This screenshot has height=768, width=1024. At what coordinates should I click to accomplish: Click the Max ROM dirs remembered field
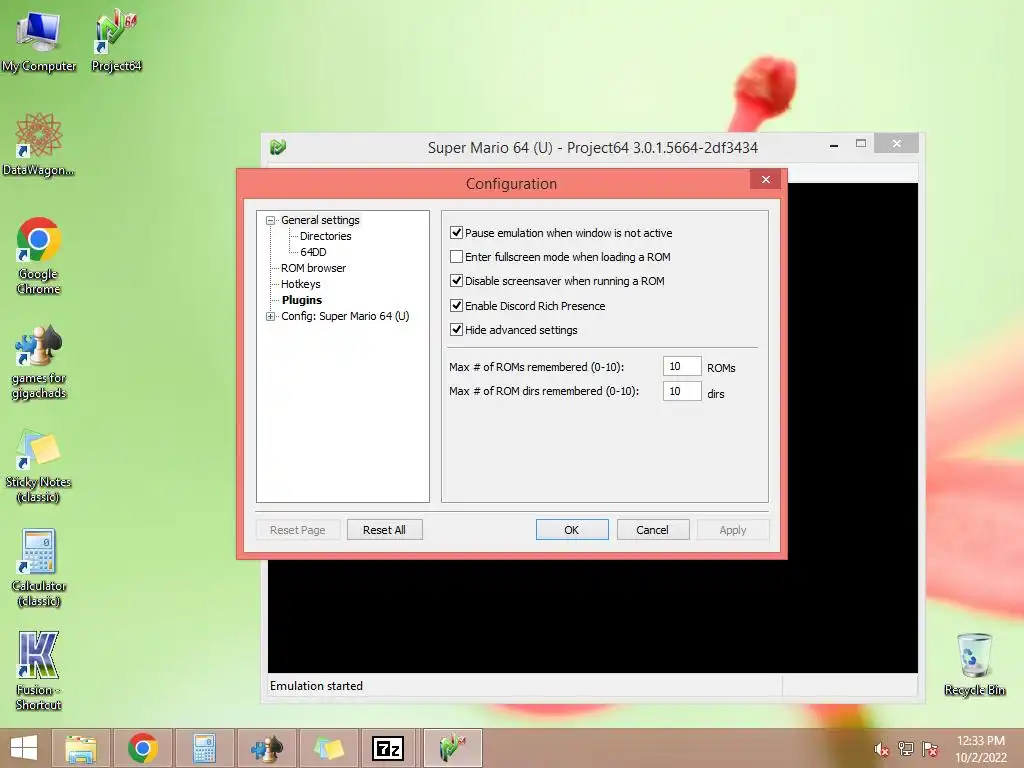[x=682, y=391]
